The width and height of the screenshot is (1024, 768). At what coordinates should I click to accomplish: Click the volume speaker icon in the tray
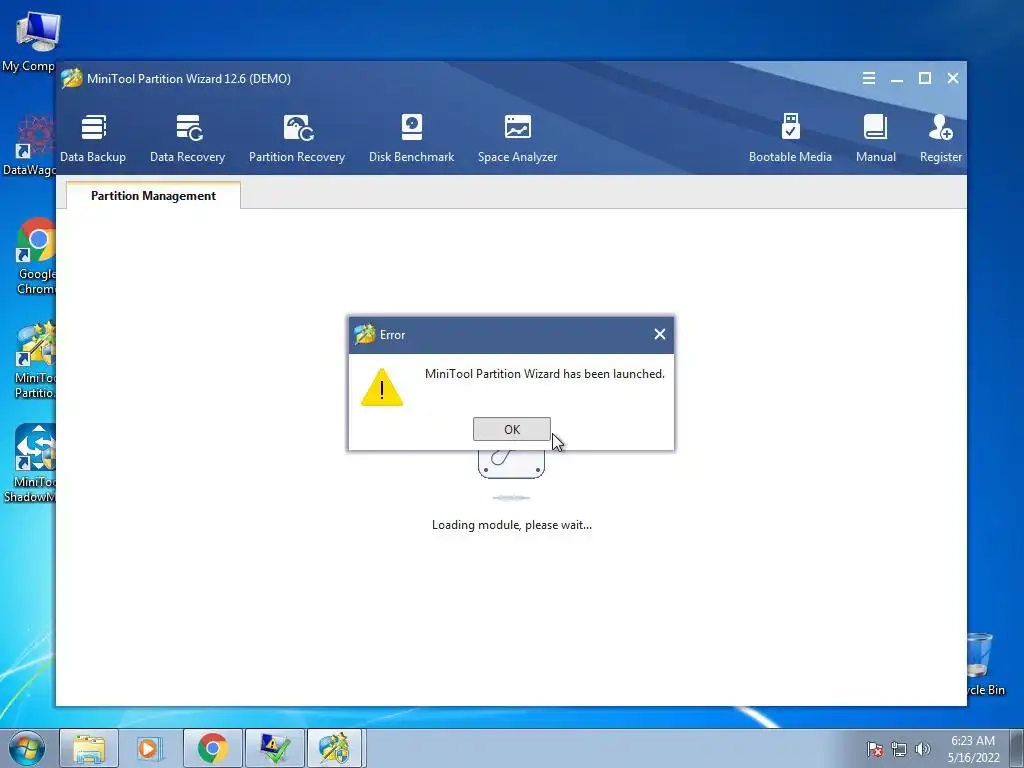pyautogui.click(x=923, y=749)
